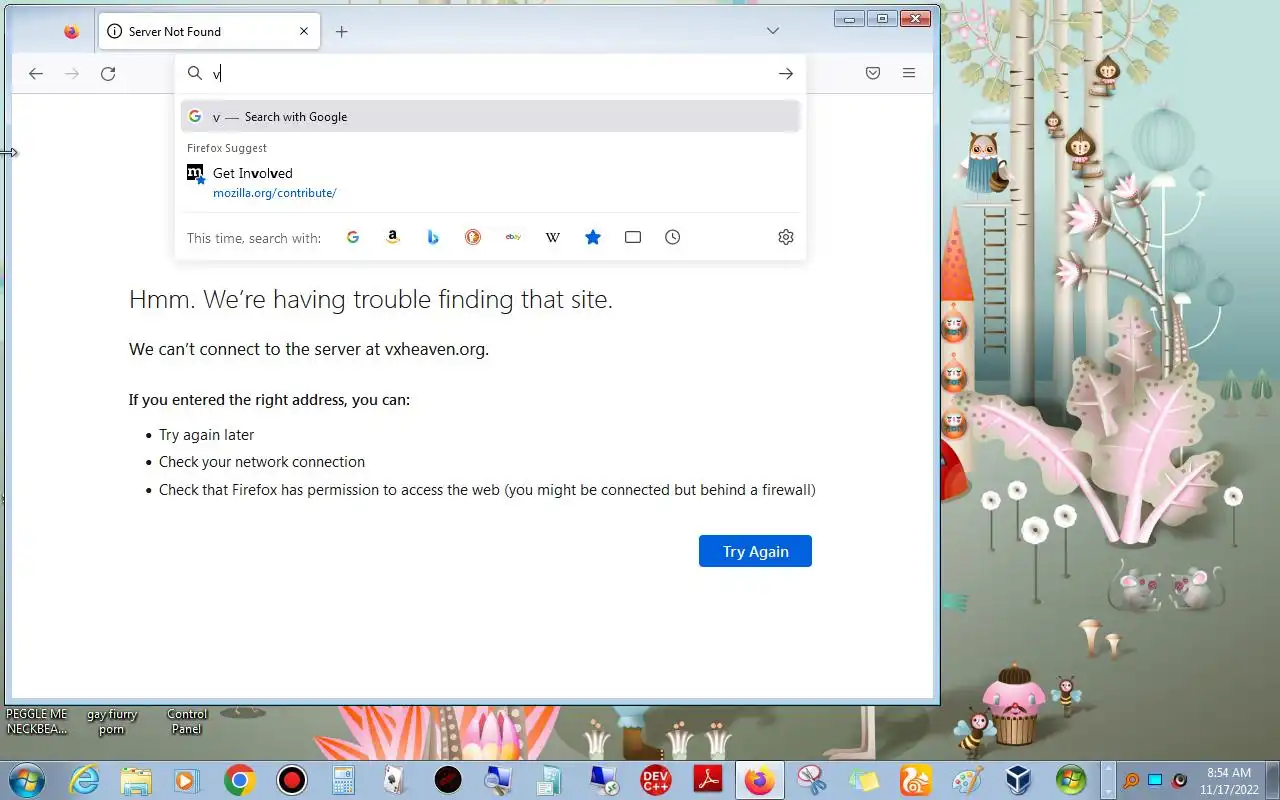Open Internet Explorer from the taskbar
This screenshot has height=800, width=1280.
point(84,780)
